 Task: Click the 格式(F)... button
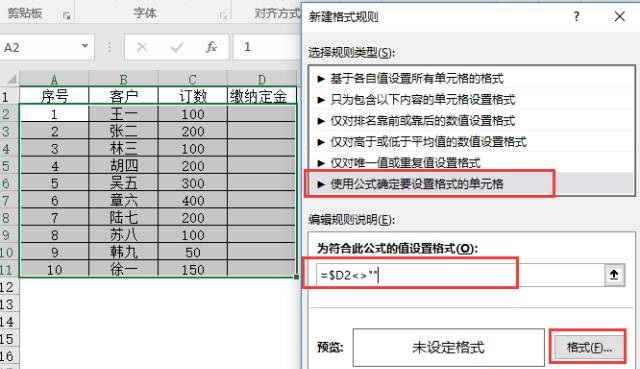coord(588,347)
